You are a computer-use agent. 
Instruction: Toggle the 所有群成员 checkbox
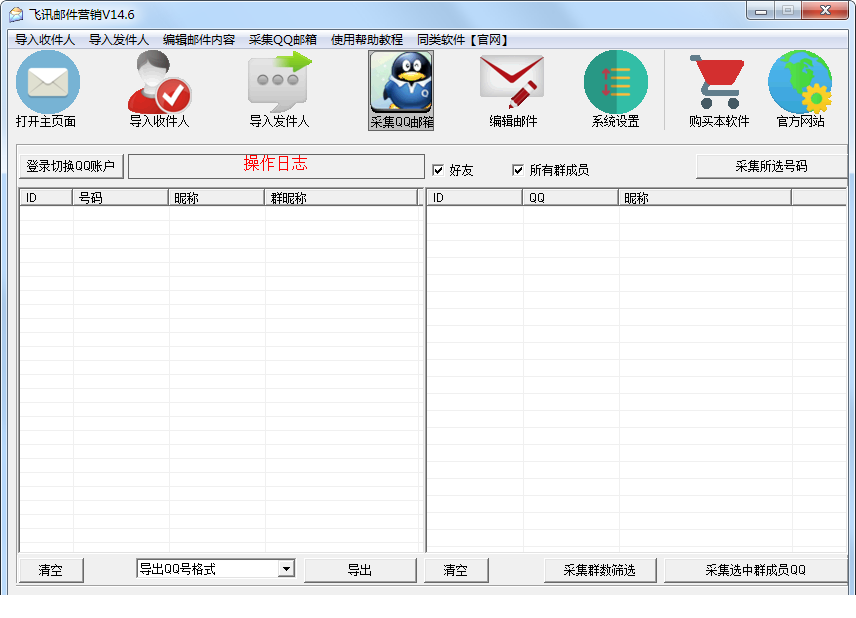point(518,170)
